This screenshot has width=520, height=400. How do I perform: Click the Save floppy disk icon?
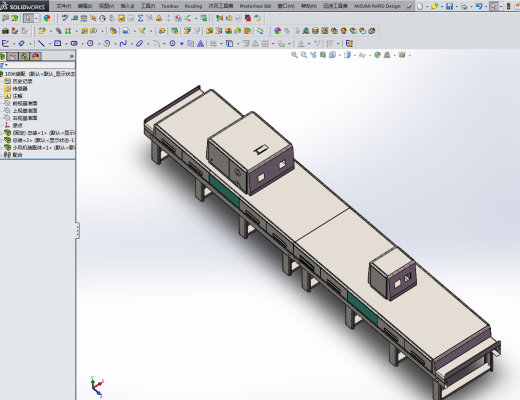[x=449, y=6]
